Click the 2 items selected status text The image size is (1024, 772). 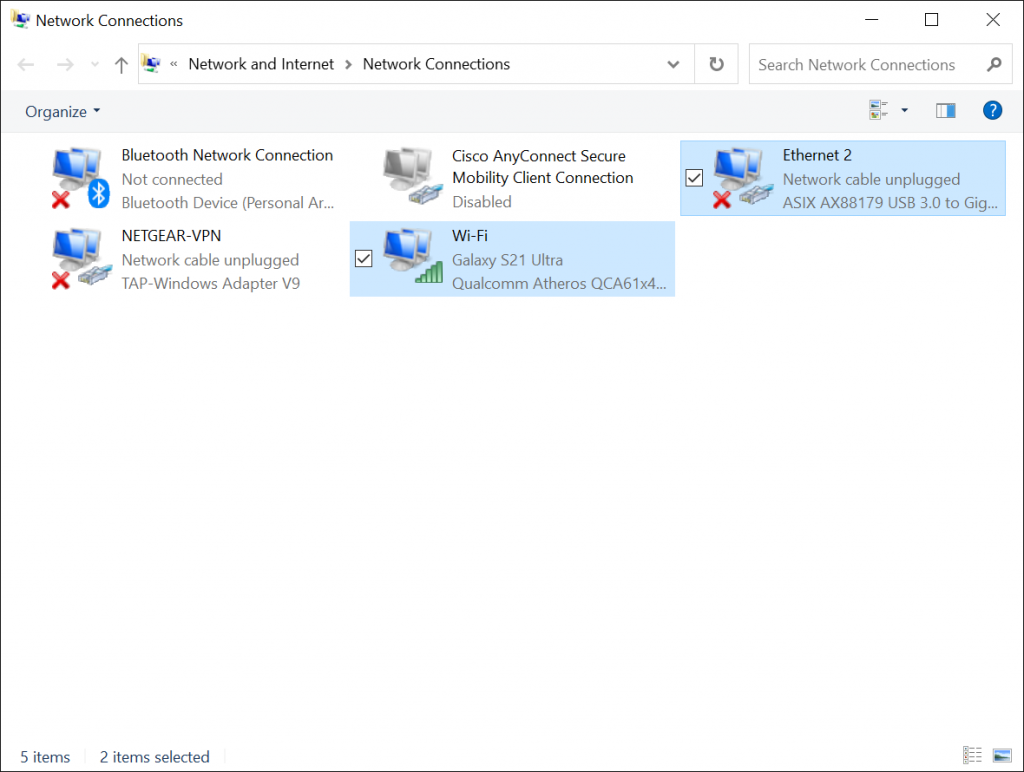tap(154, 756)
